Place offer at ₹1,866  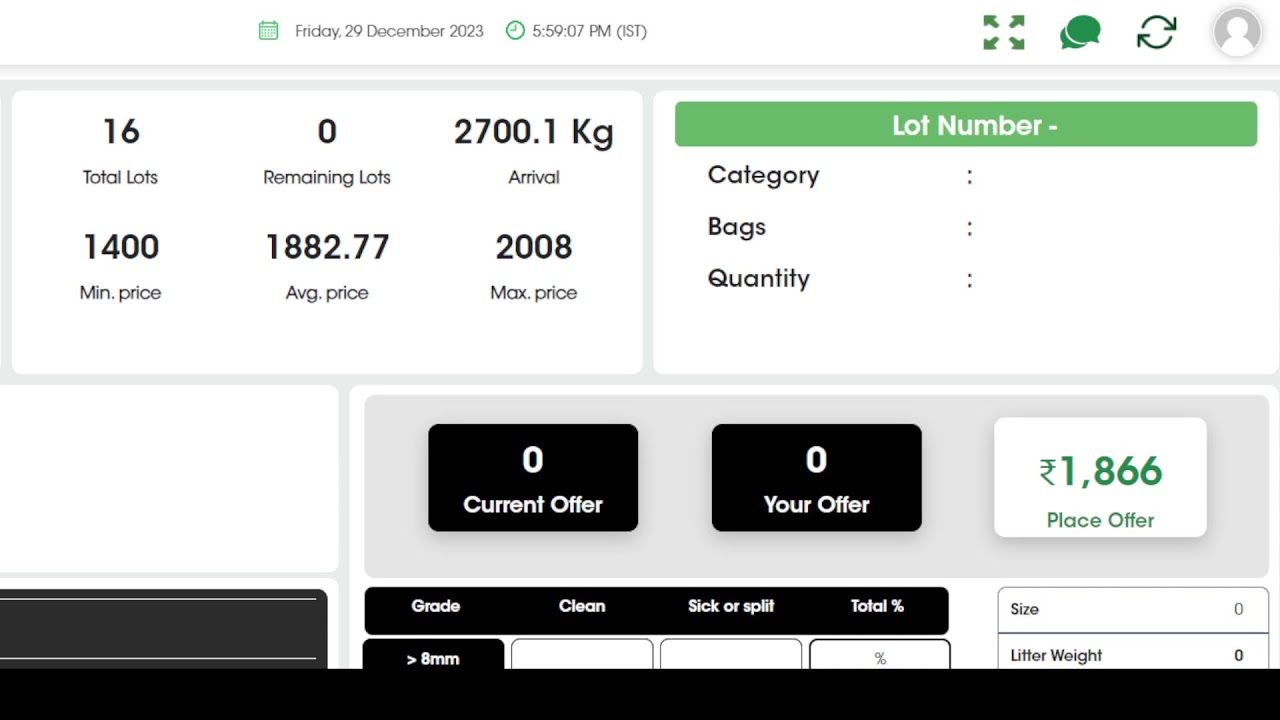1100,477
